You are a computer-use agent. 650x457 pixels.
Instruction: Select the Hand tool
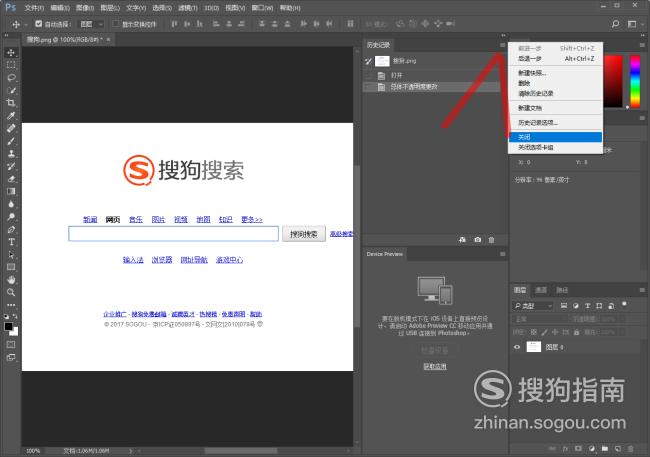click(11, 280)
